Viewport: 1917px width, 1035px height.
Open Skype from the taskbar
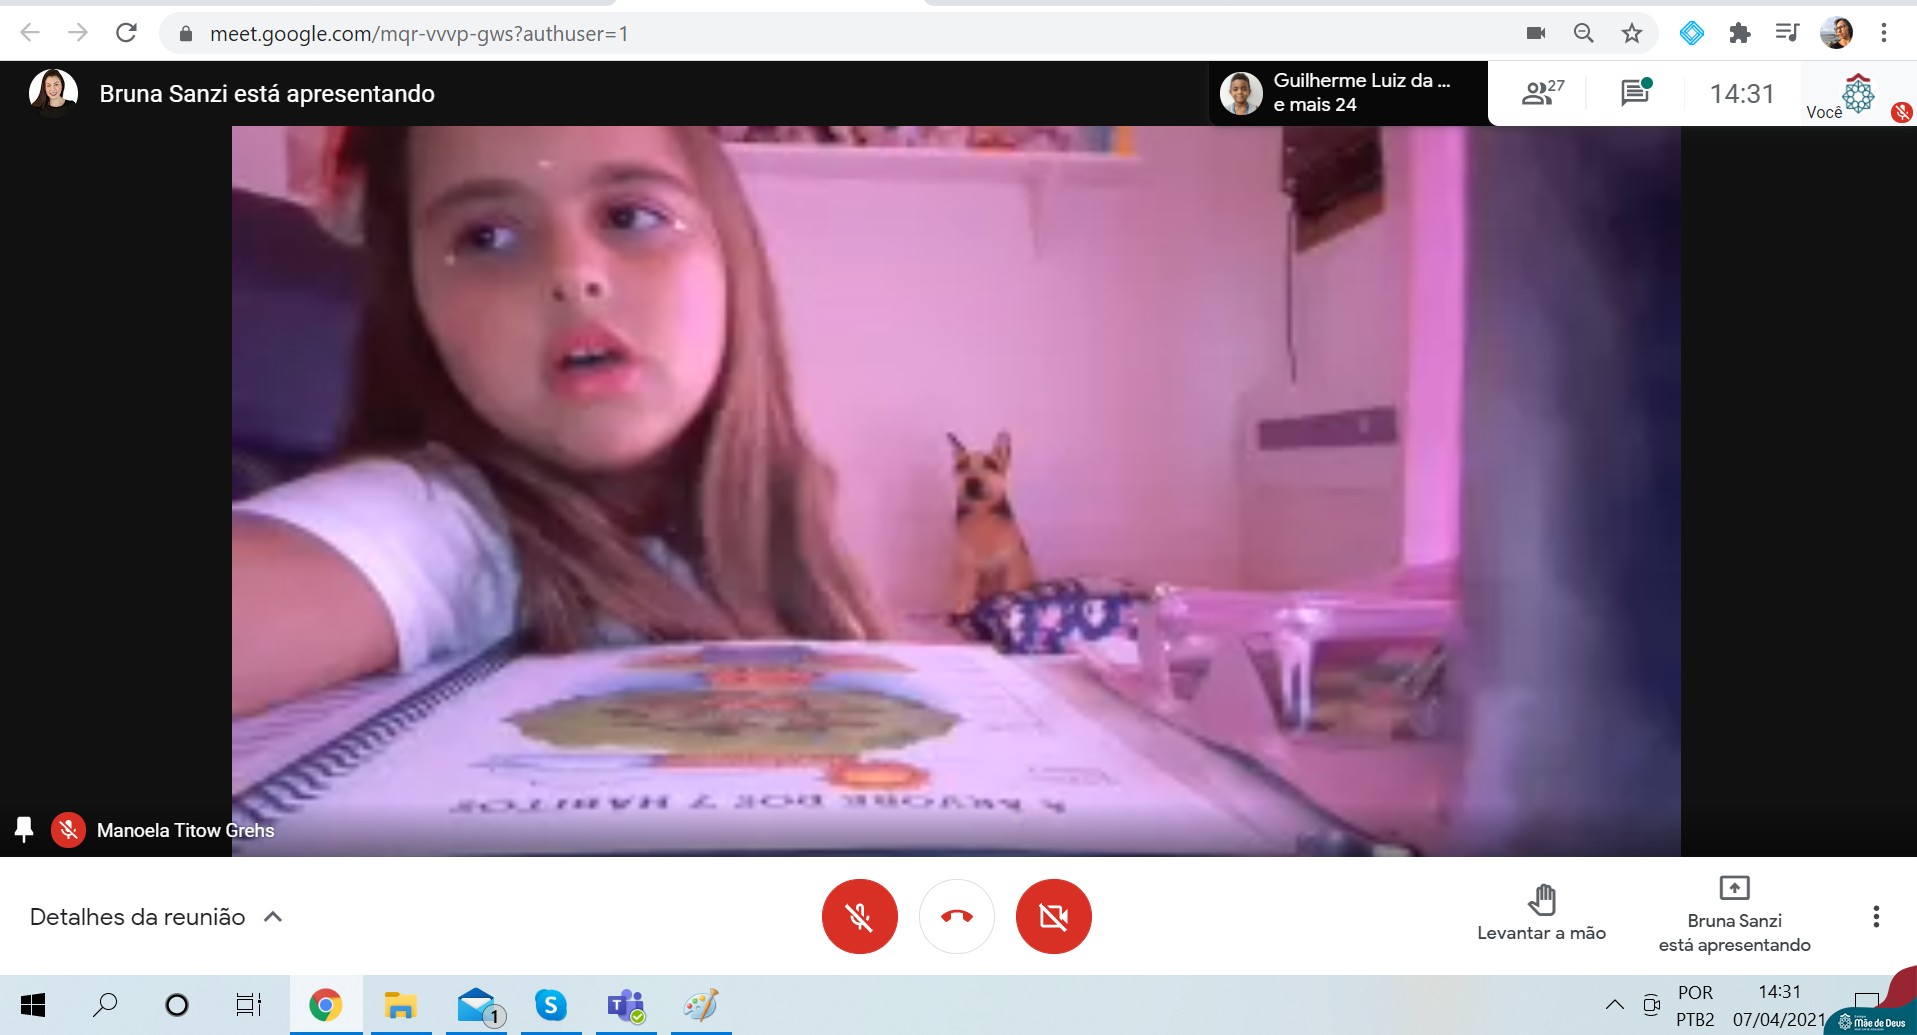point(550,1005)
